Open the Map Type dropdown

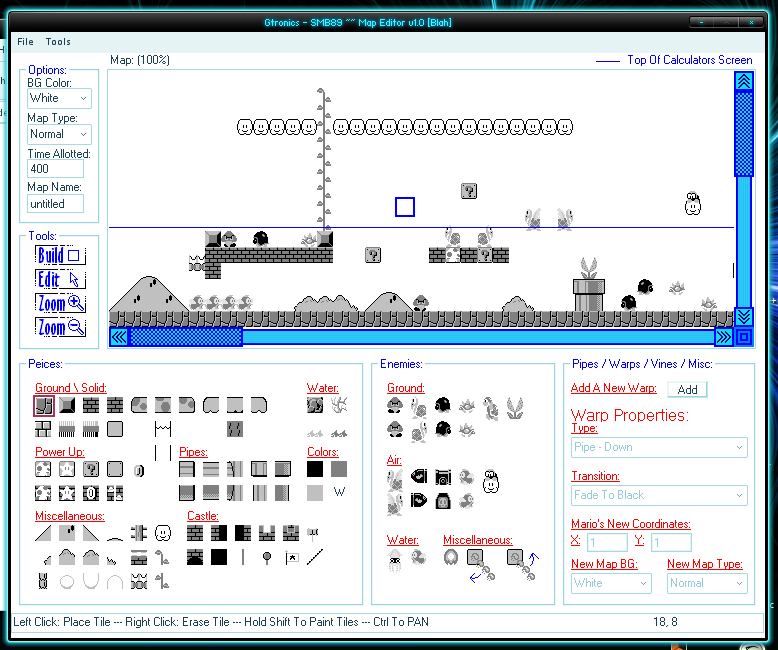click(59, 134)
